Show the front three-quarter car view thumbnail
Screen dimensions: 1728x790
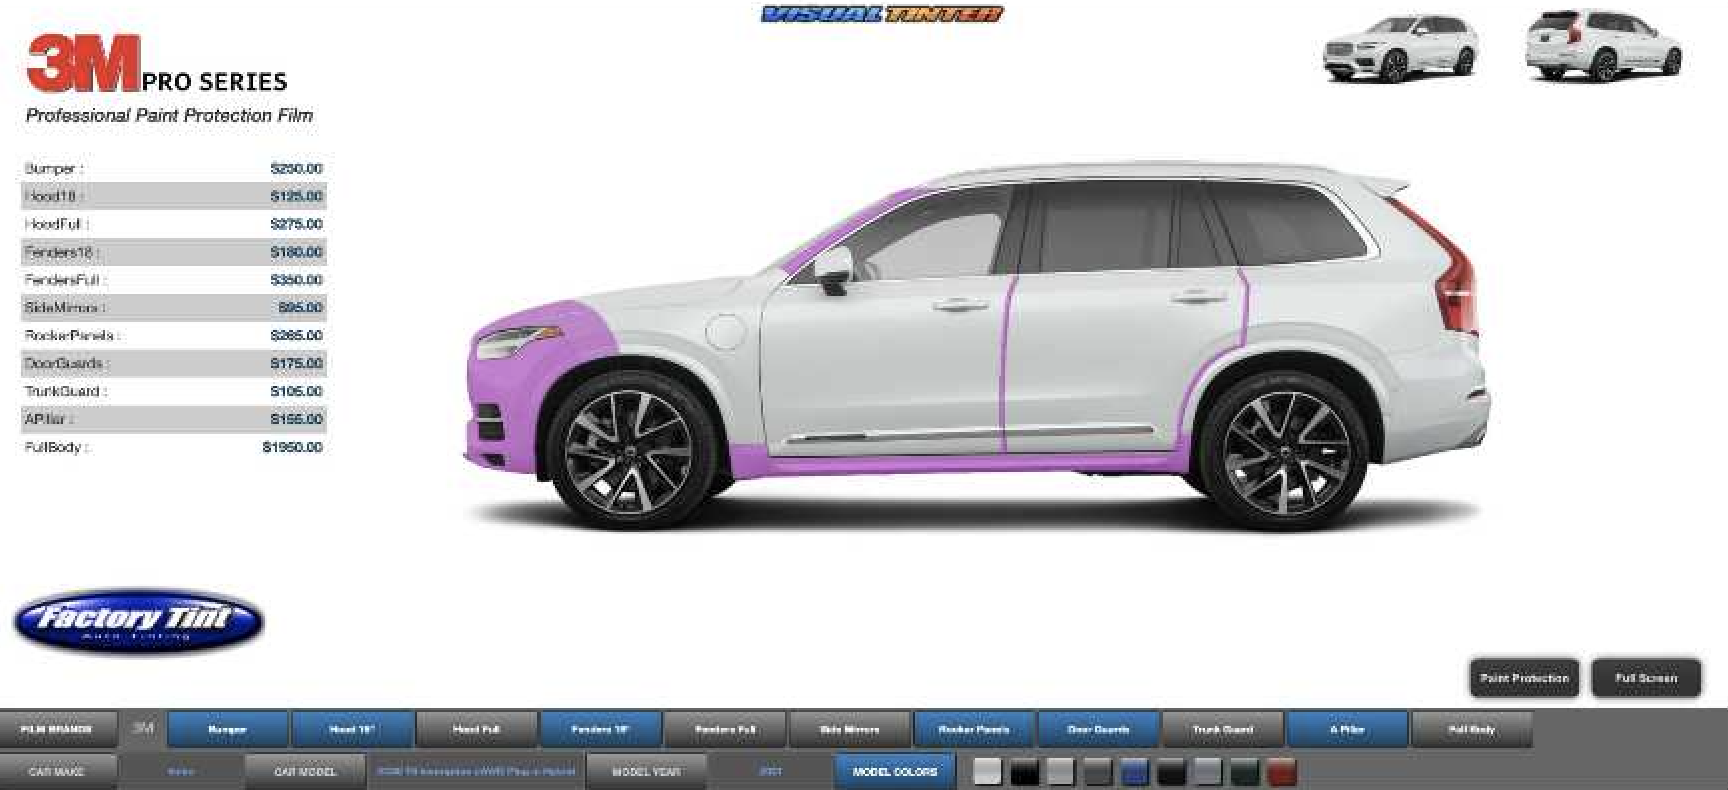pyautogui.click(x=1400, y=47)
